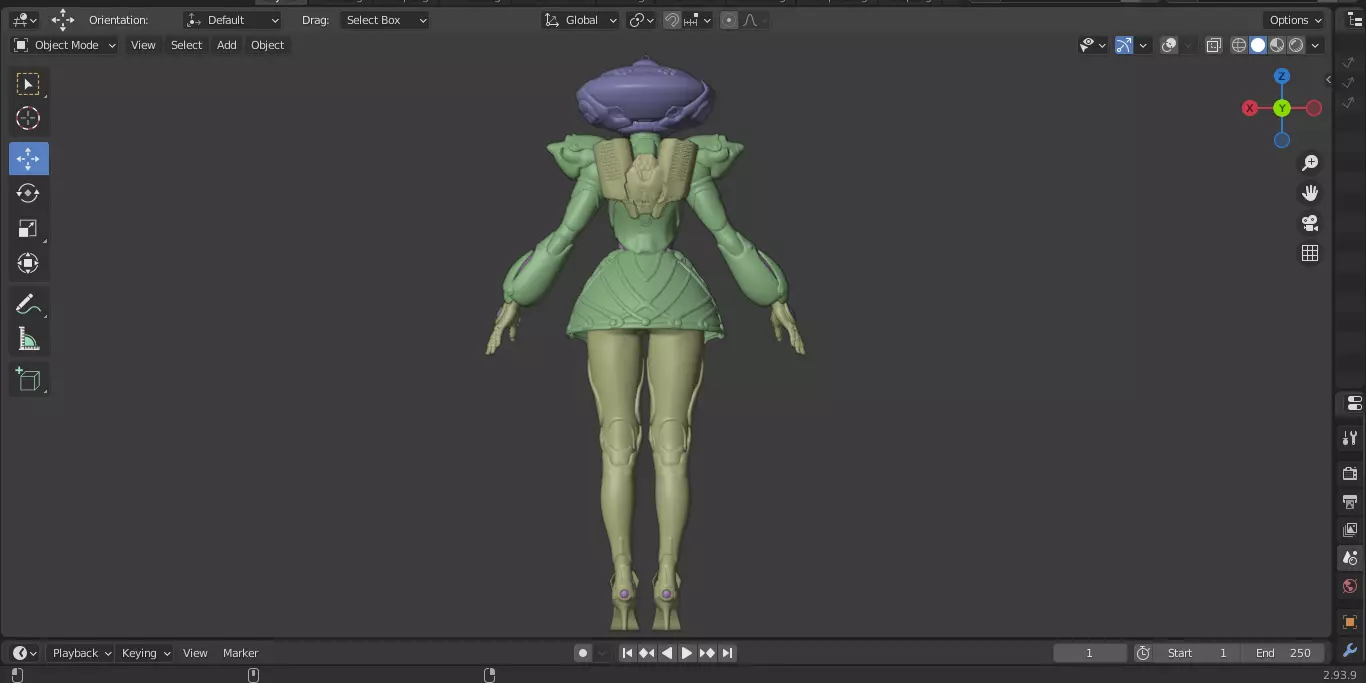This screenshot has height=683, width=1366.
Task: Click the red X axis gizmo
Action: click(1250, 108)
